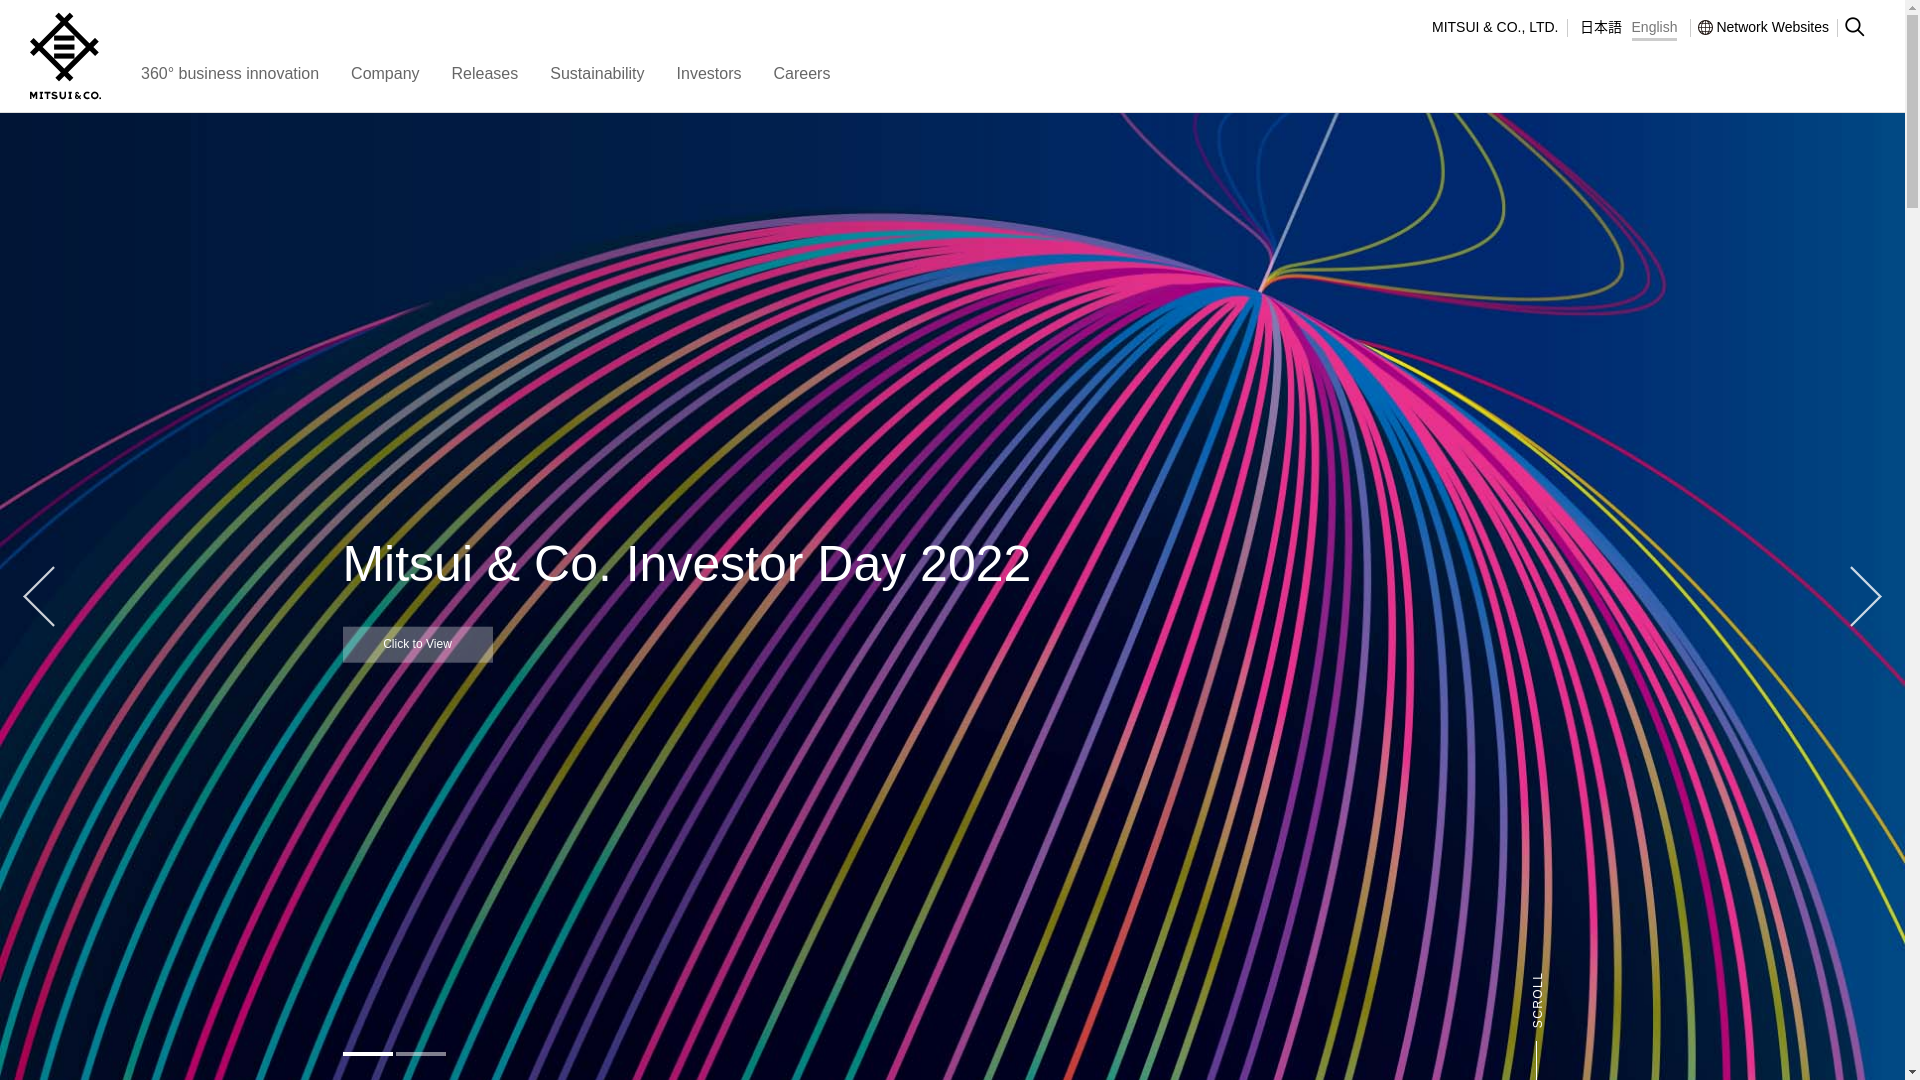Image resolution: width=1920 pixels, height=1080 pixels.
Task: Switch language to 日本語
Action: click(1601, 27)
